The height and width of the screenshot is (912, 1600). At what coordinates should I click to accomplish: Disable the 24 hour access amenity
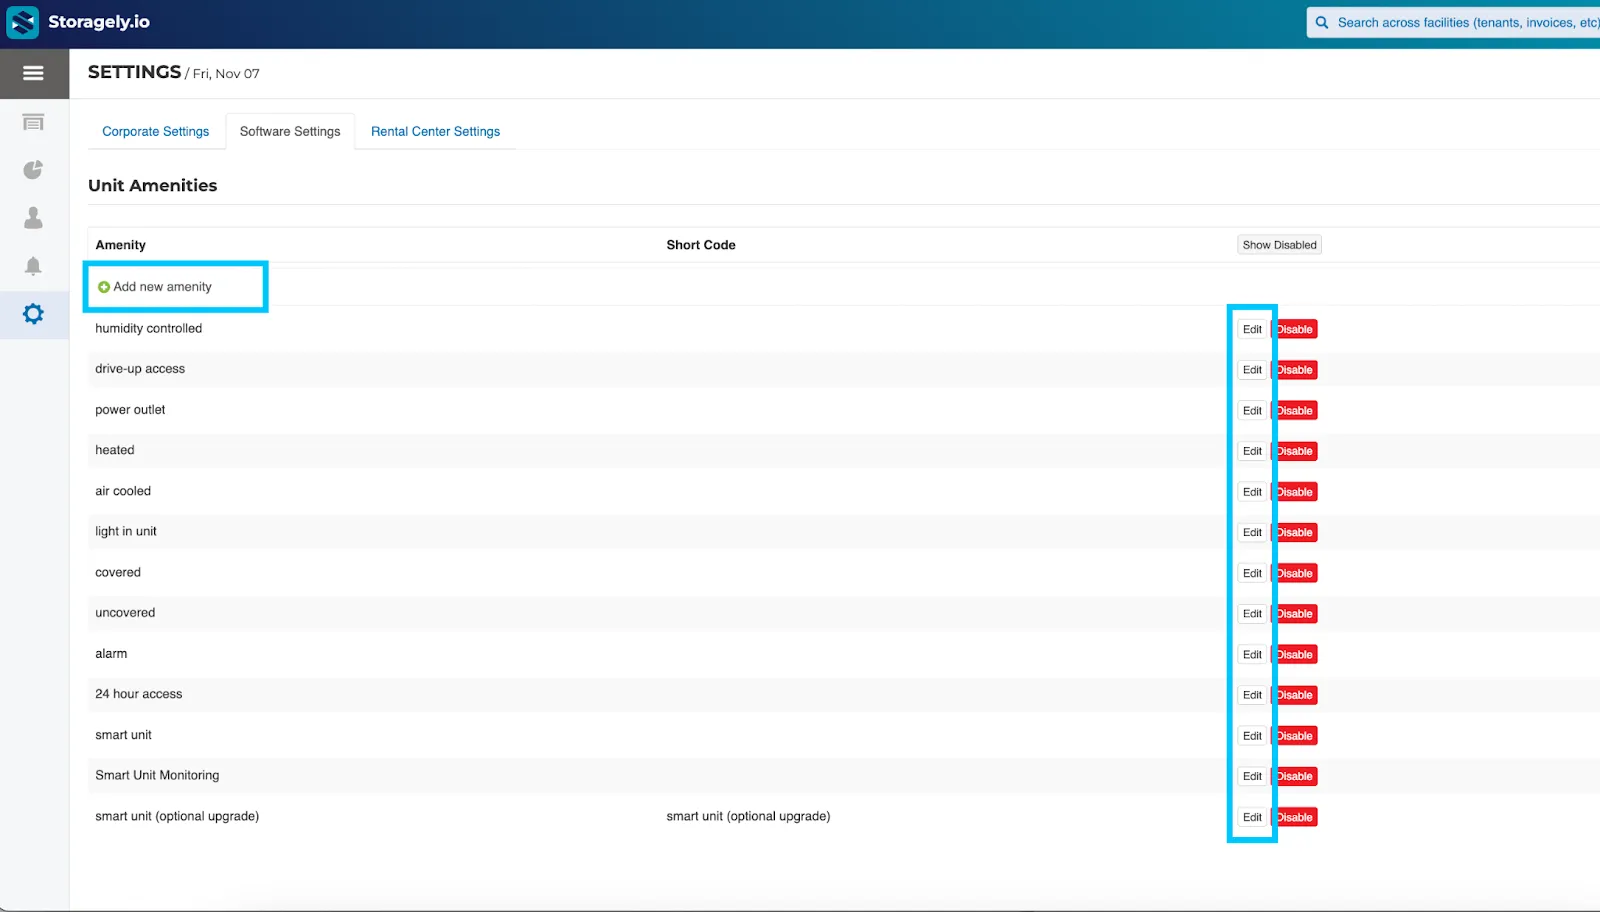click(x=1294, y=695)
